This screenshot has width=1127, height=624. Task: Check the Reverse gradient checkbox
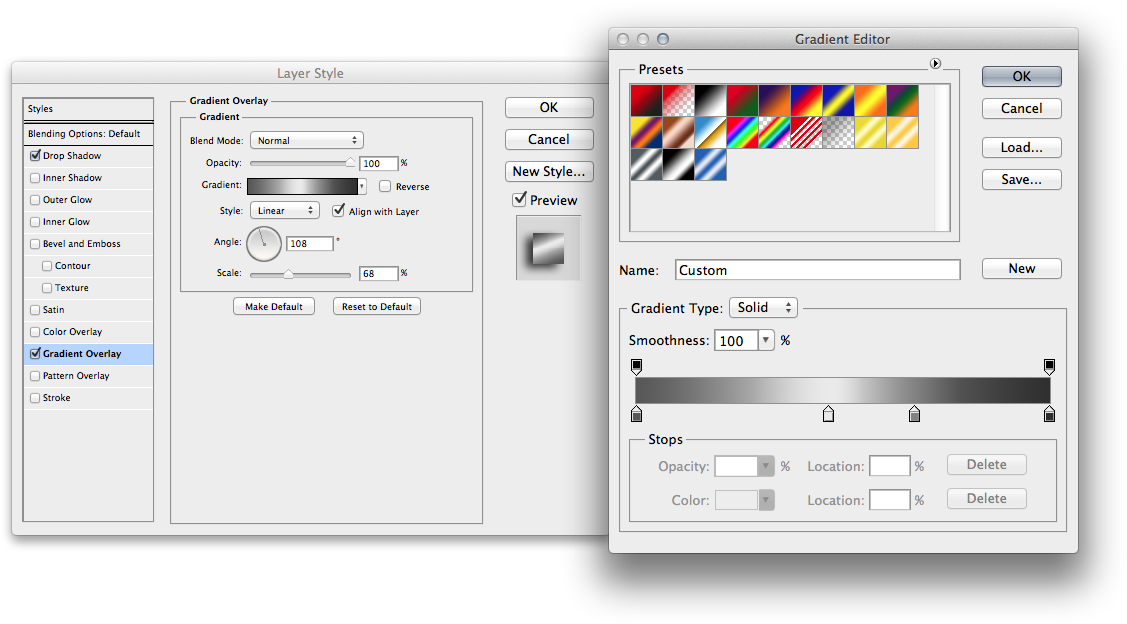click(x=385, y=186)
